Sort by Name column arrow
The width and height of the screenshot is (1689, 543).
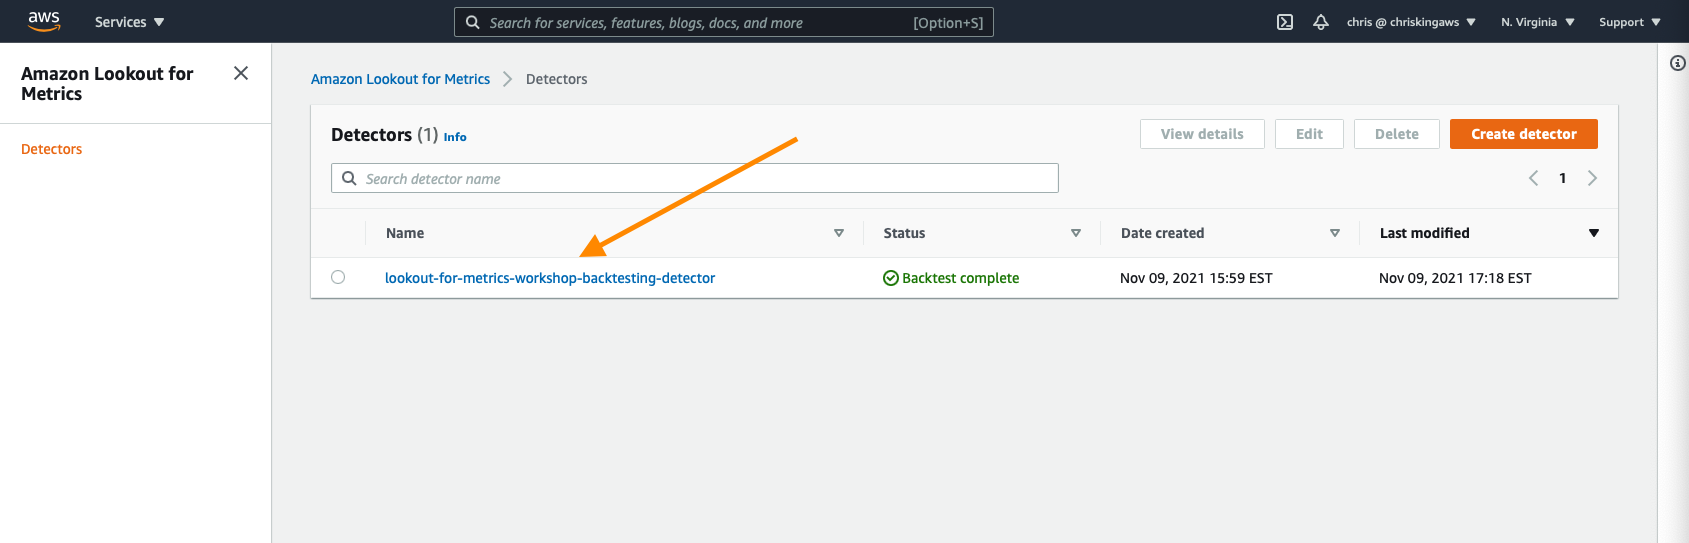tap(839, 233)
